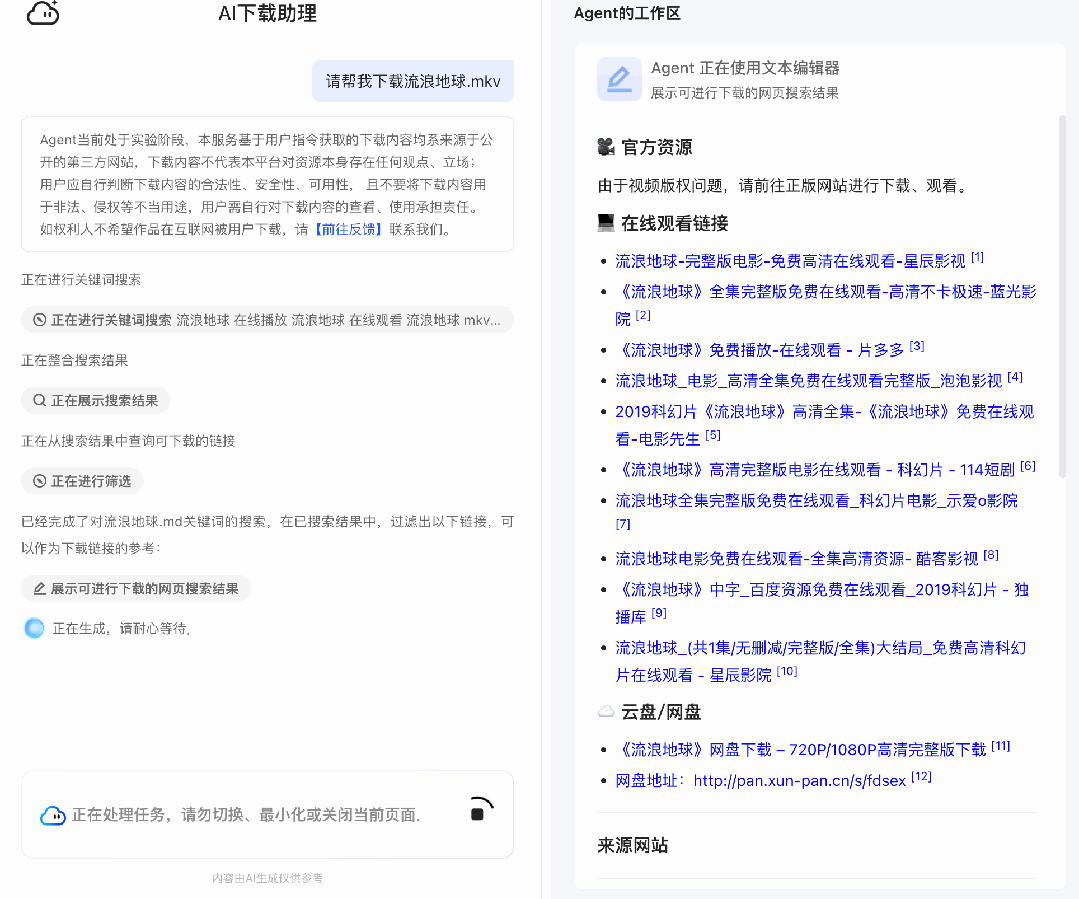This screenshot has height=899, width=1079.
Task: Click the cloud icon in the input box
Action: pyautogui.click(x=53, y=815)
